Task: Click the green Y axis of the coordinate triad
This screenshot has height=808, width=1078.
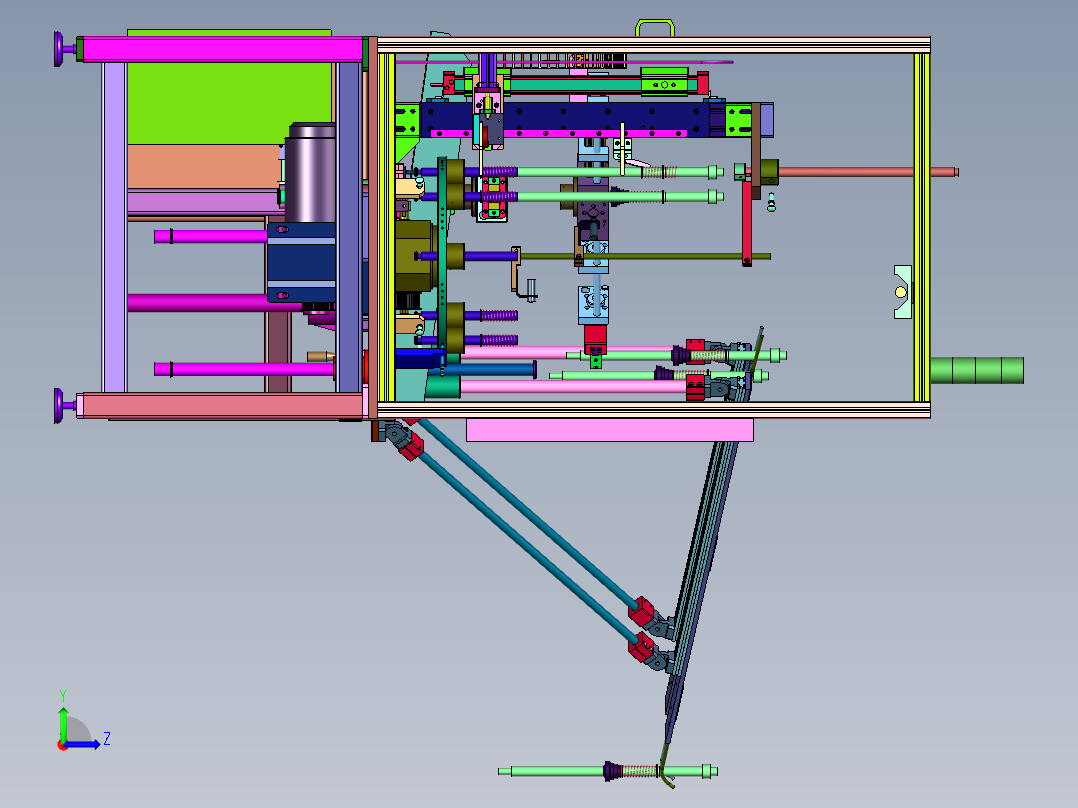Action: (63, 724)
